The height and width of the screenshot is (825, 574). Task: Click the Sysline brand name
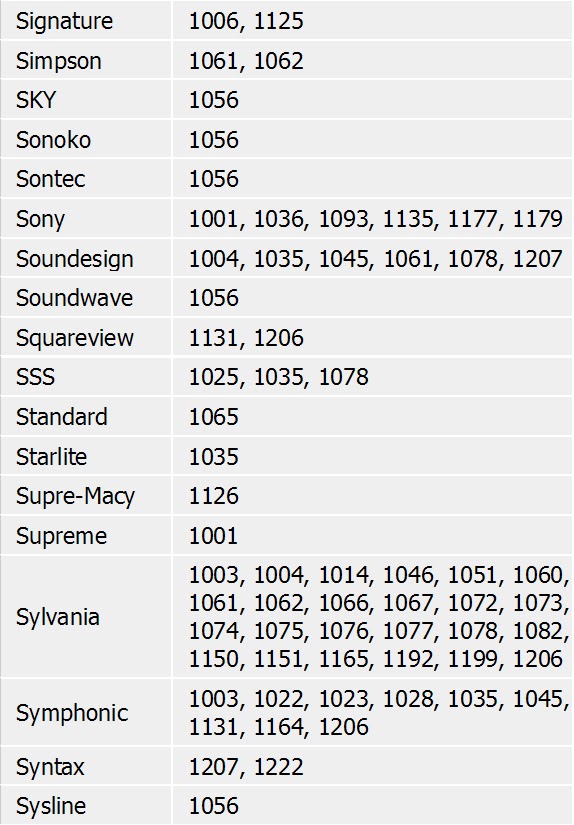point(51,806)
